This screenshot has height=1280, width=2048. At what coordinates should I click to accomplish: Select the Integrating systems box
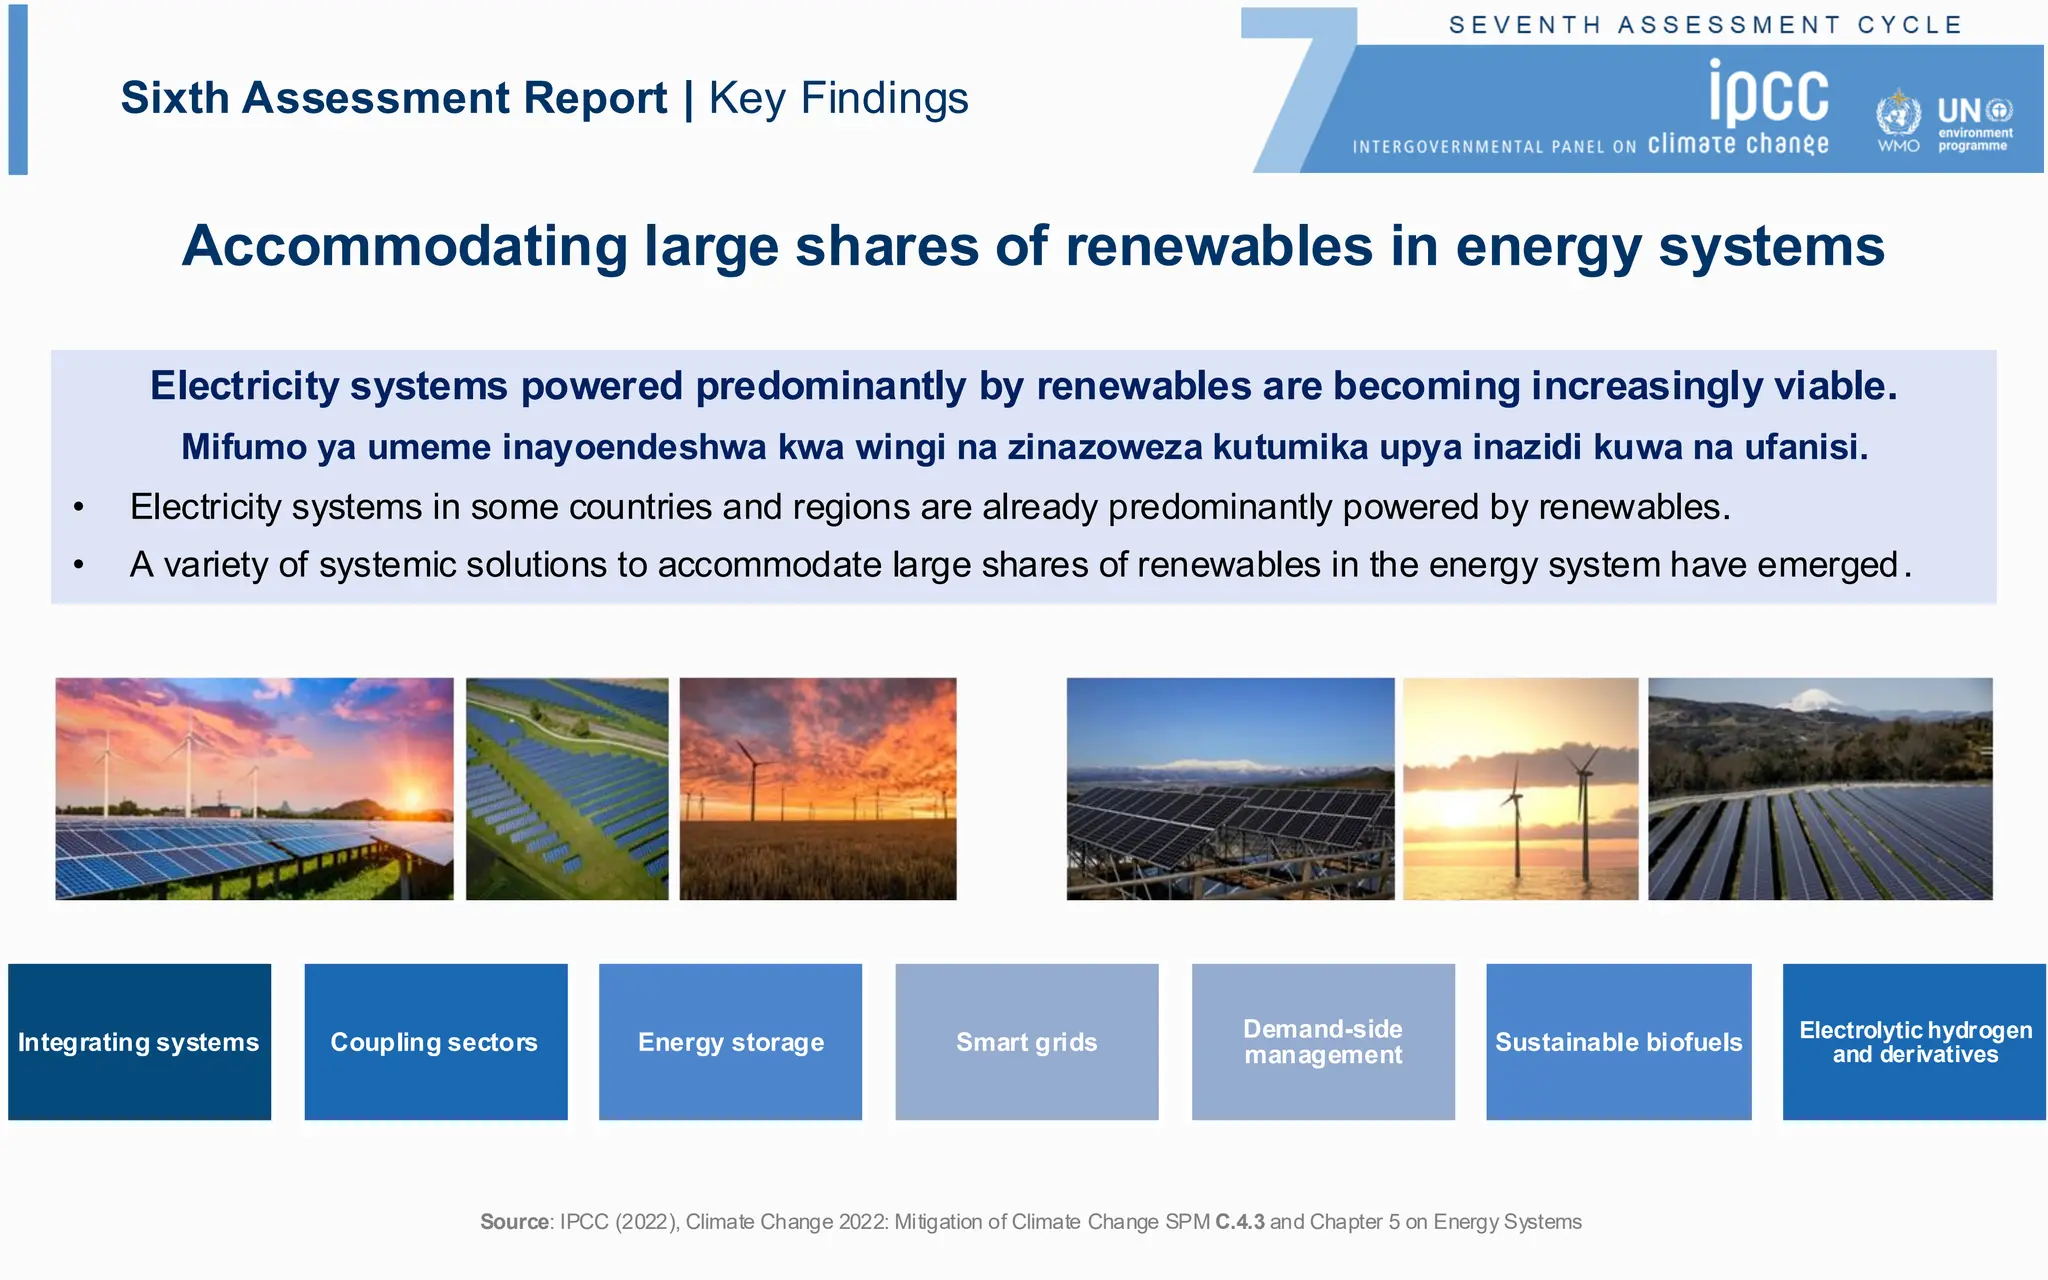[139, 1041]
